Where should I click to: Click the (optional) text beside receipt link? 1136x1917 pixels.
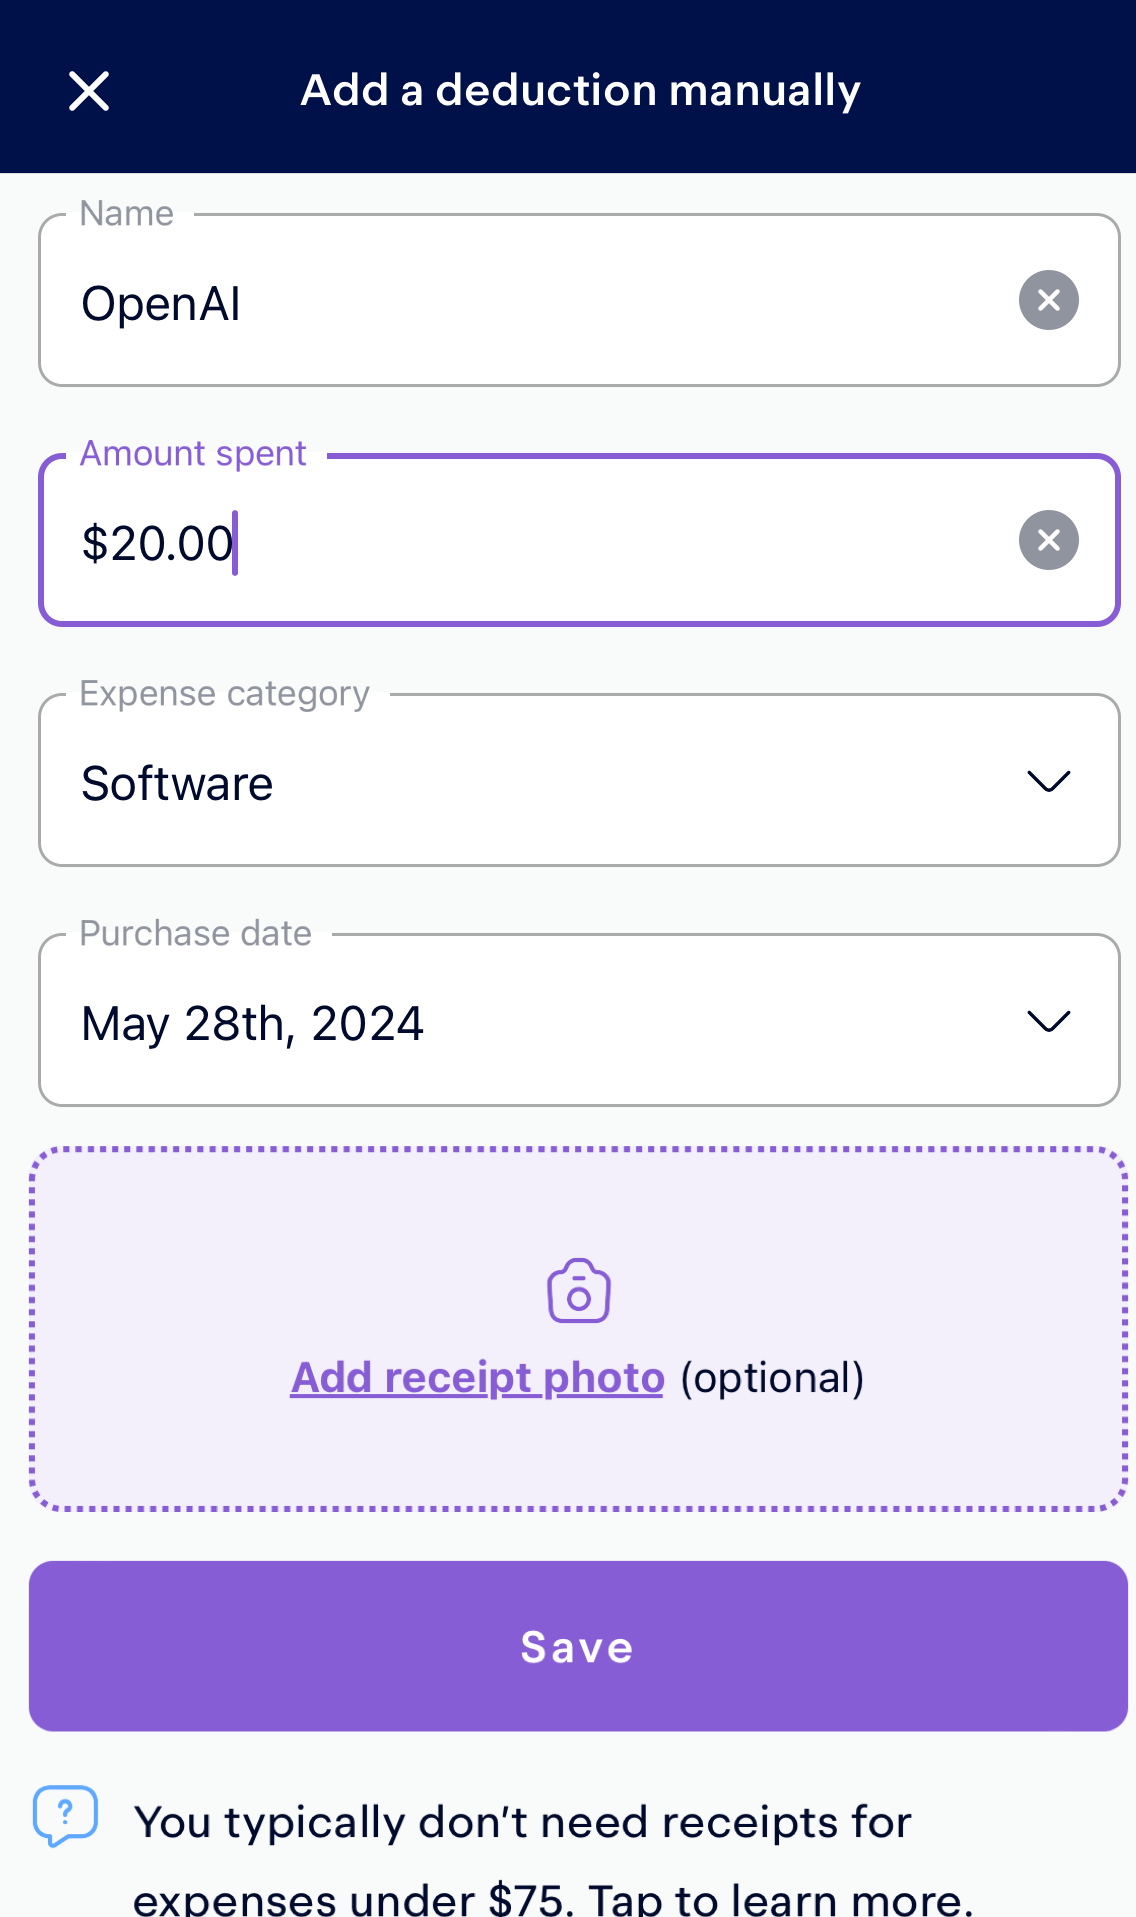[772, 1378]
